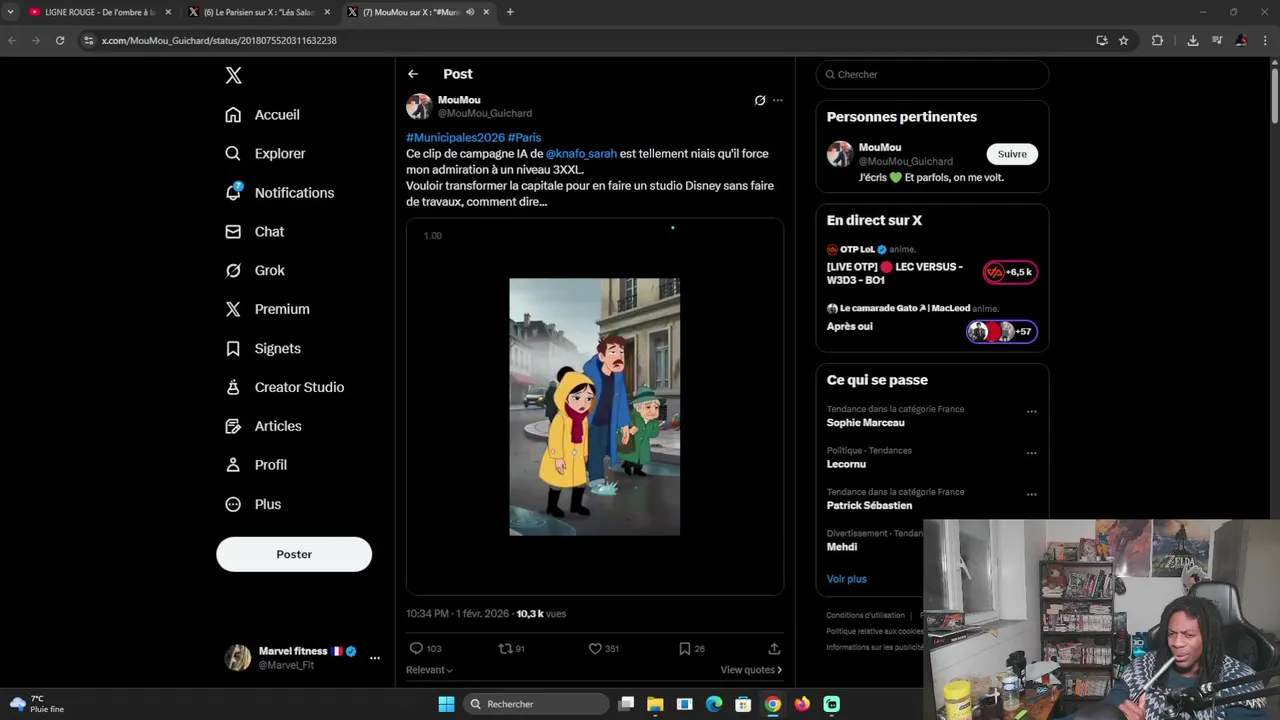Open more options for Patrick Sébastien trend

pos(1031,494)
